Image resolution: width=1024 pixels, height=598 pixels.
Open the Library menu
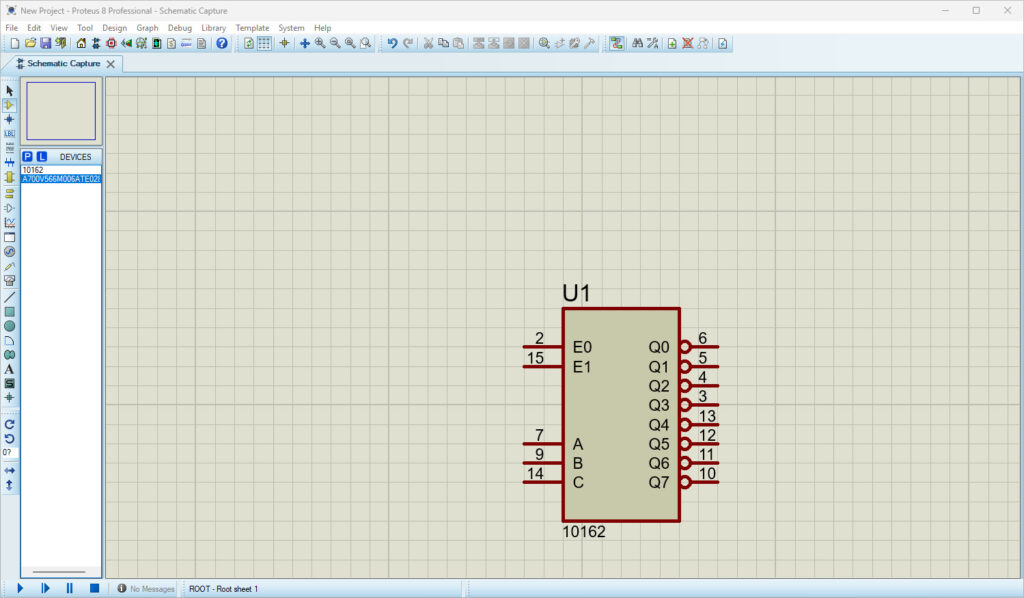point(214,28)
